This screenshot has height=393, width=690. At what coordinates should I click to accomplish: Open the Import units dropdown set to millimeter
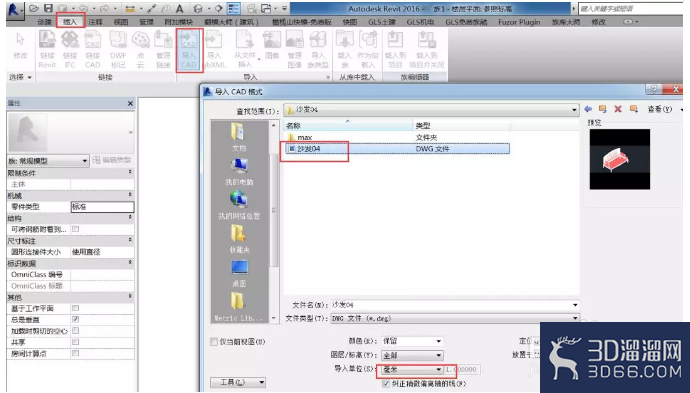[412, 369]
